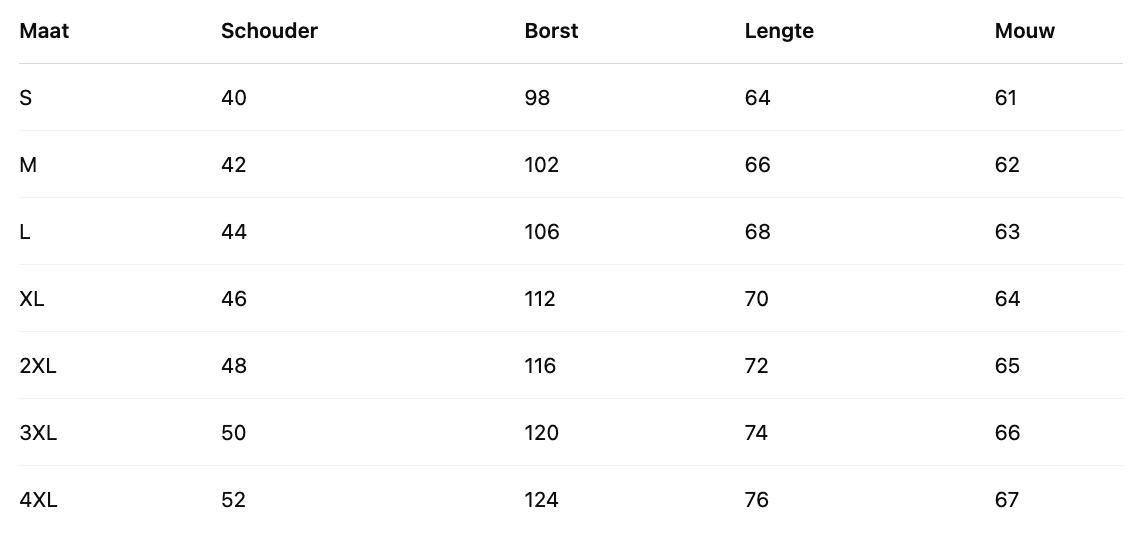Click the size L row label

coord(25,232)
